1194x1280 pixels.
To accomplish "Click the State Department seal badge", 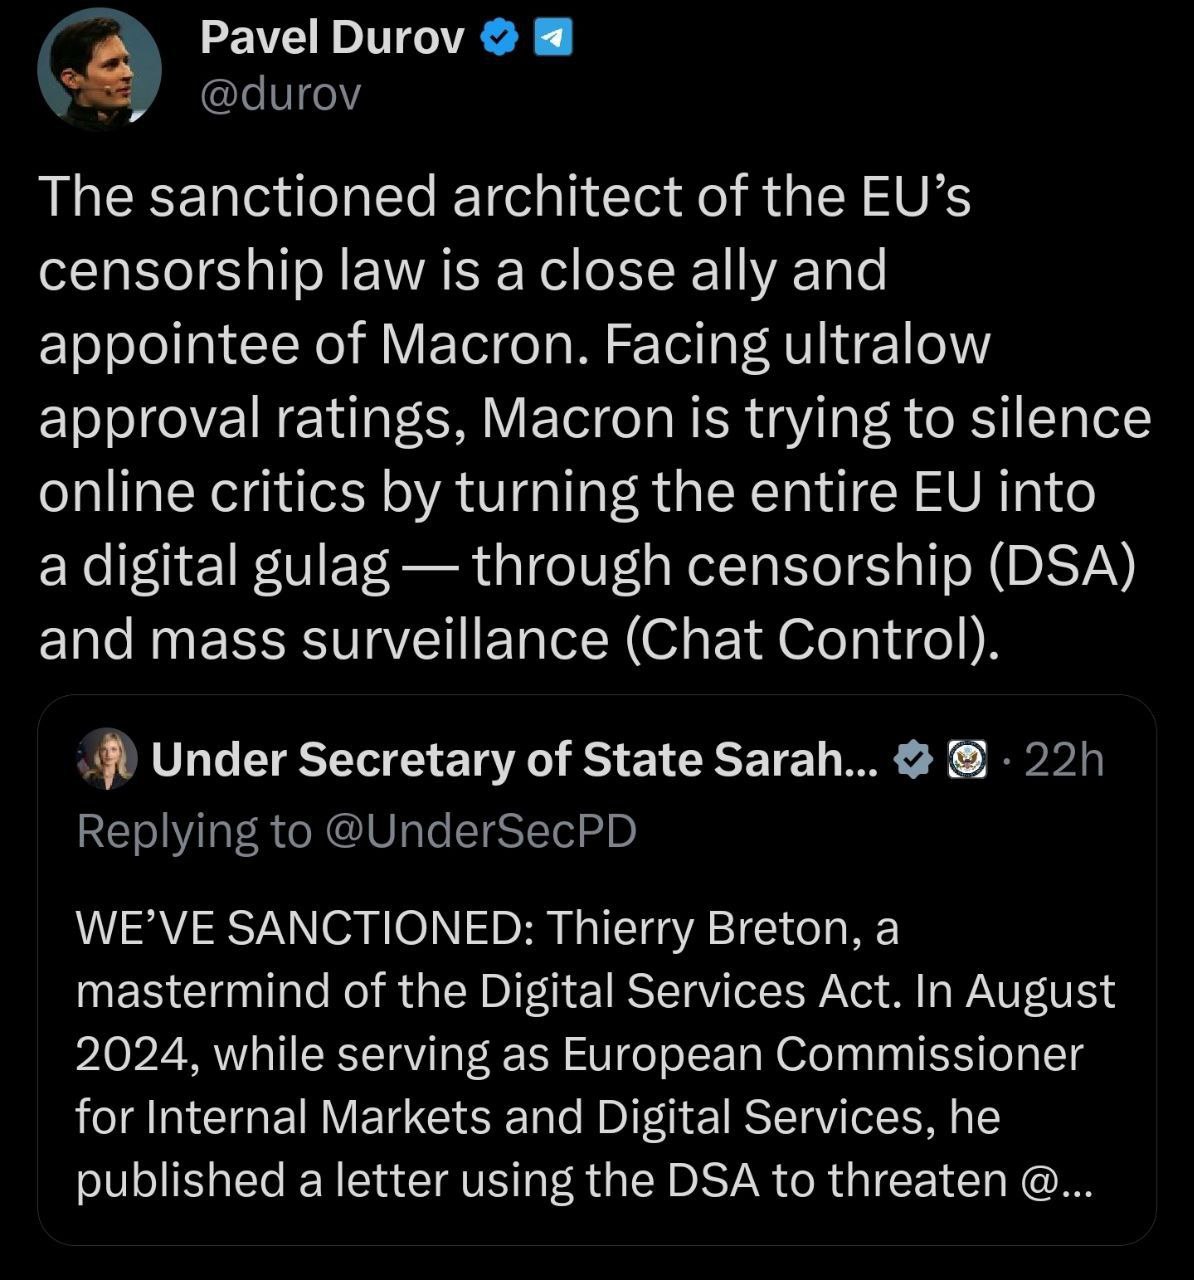I will (x=966, y=761).
